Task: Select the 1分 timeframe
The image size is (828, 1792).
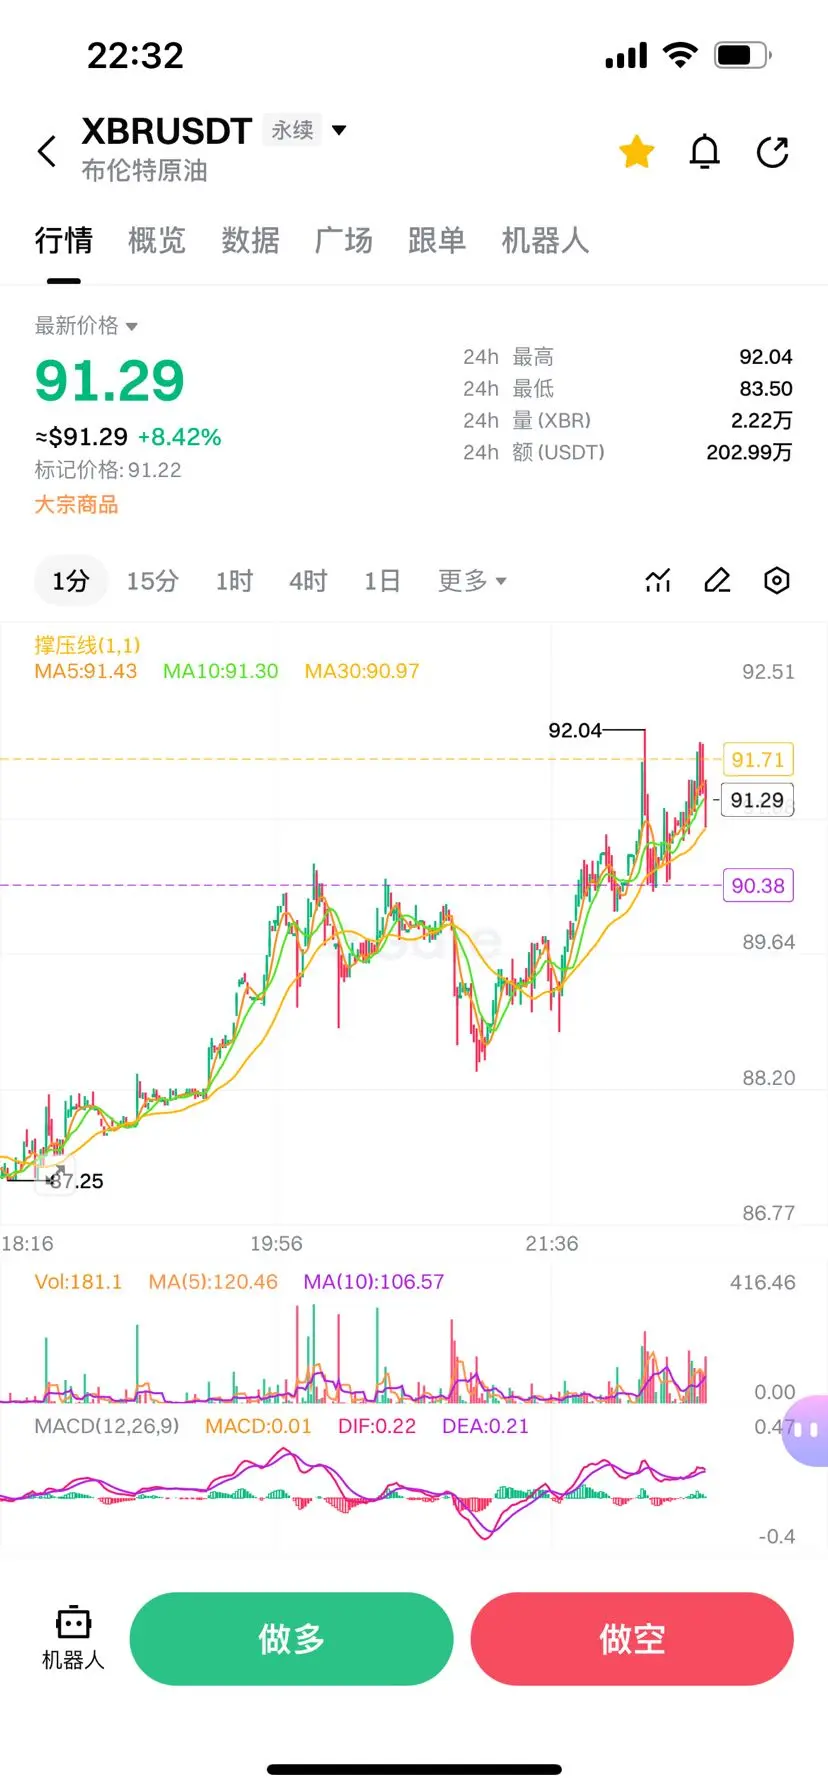Action: click(70, 581)
